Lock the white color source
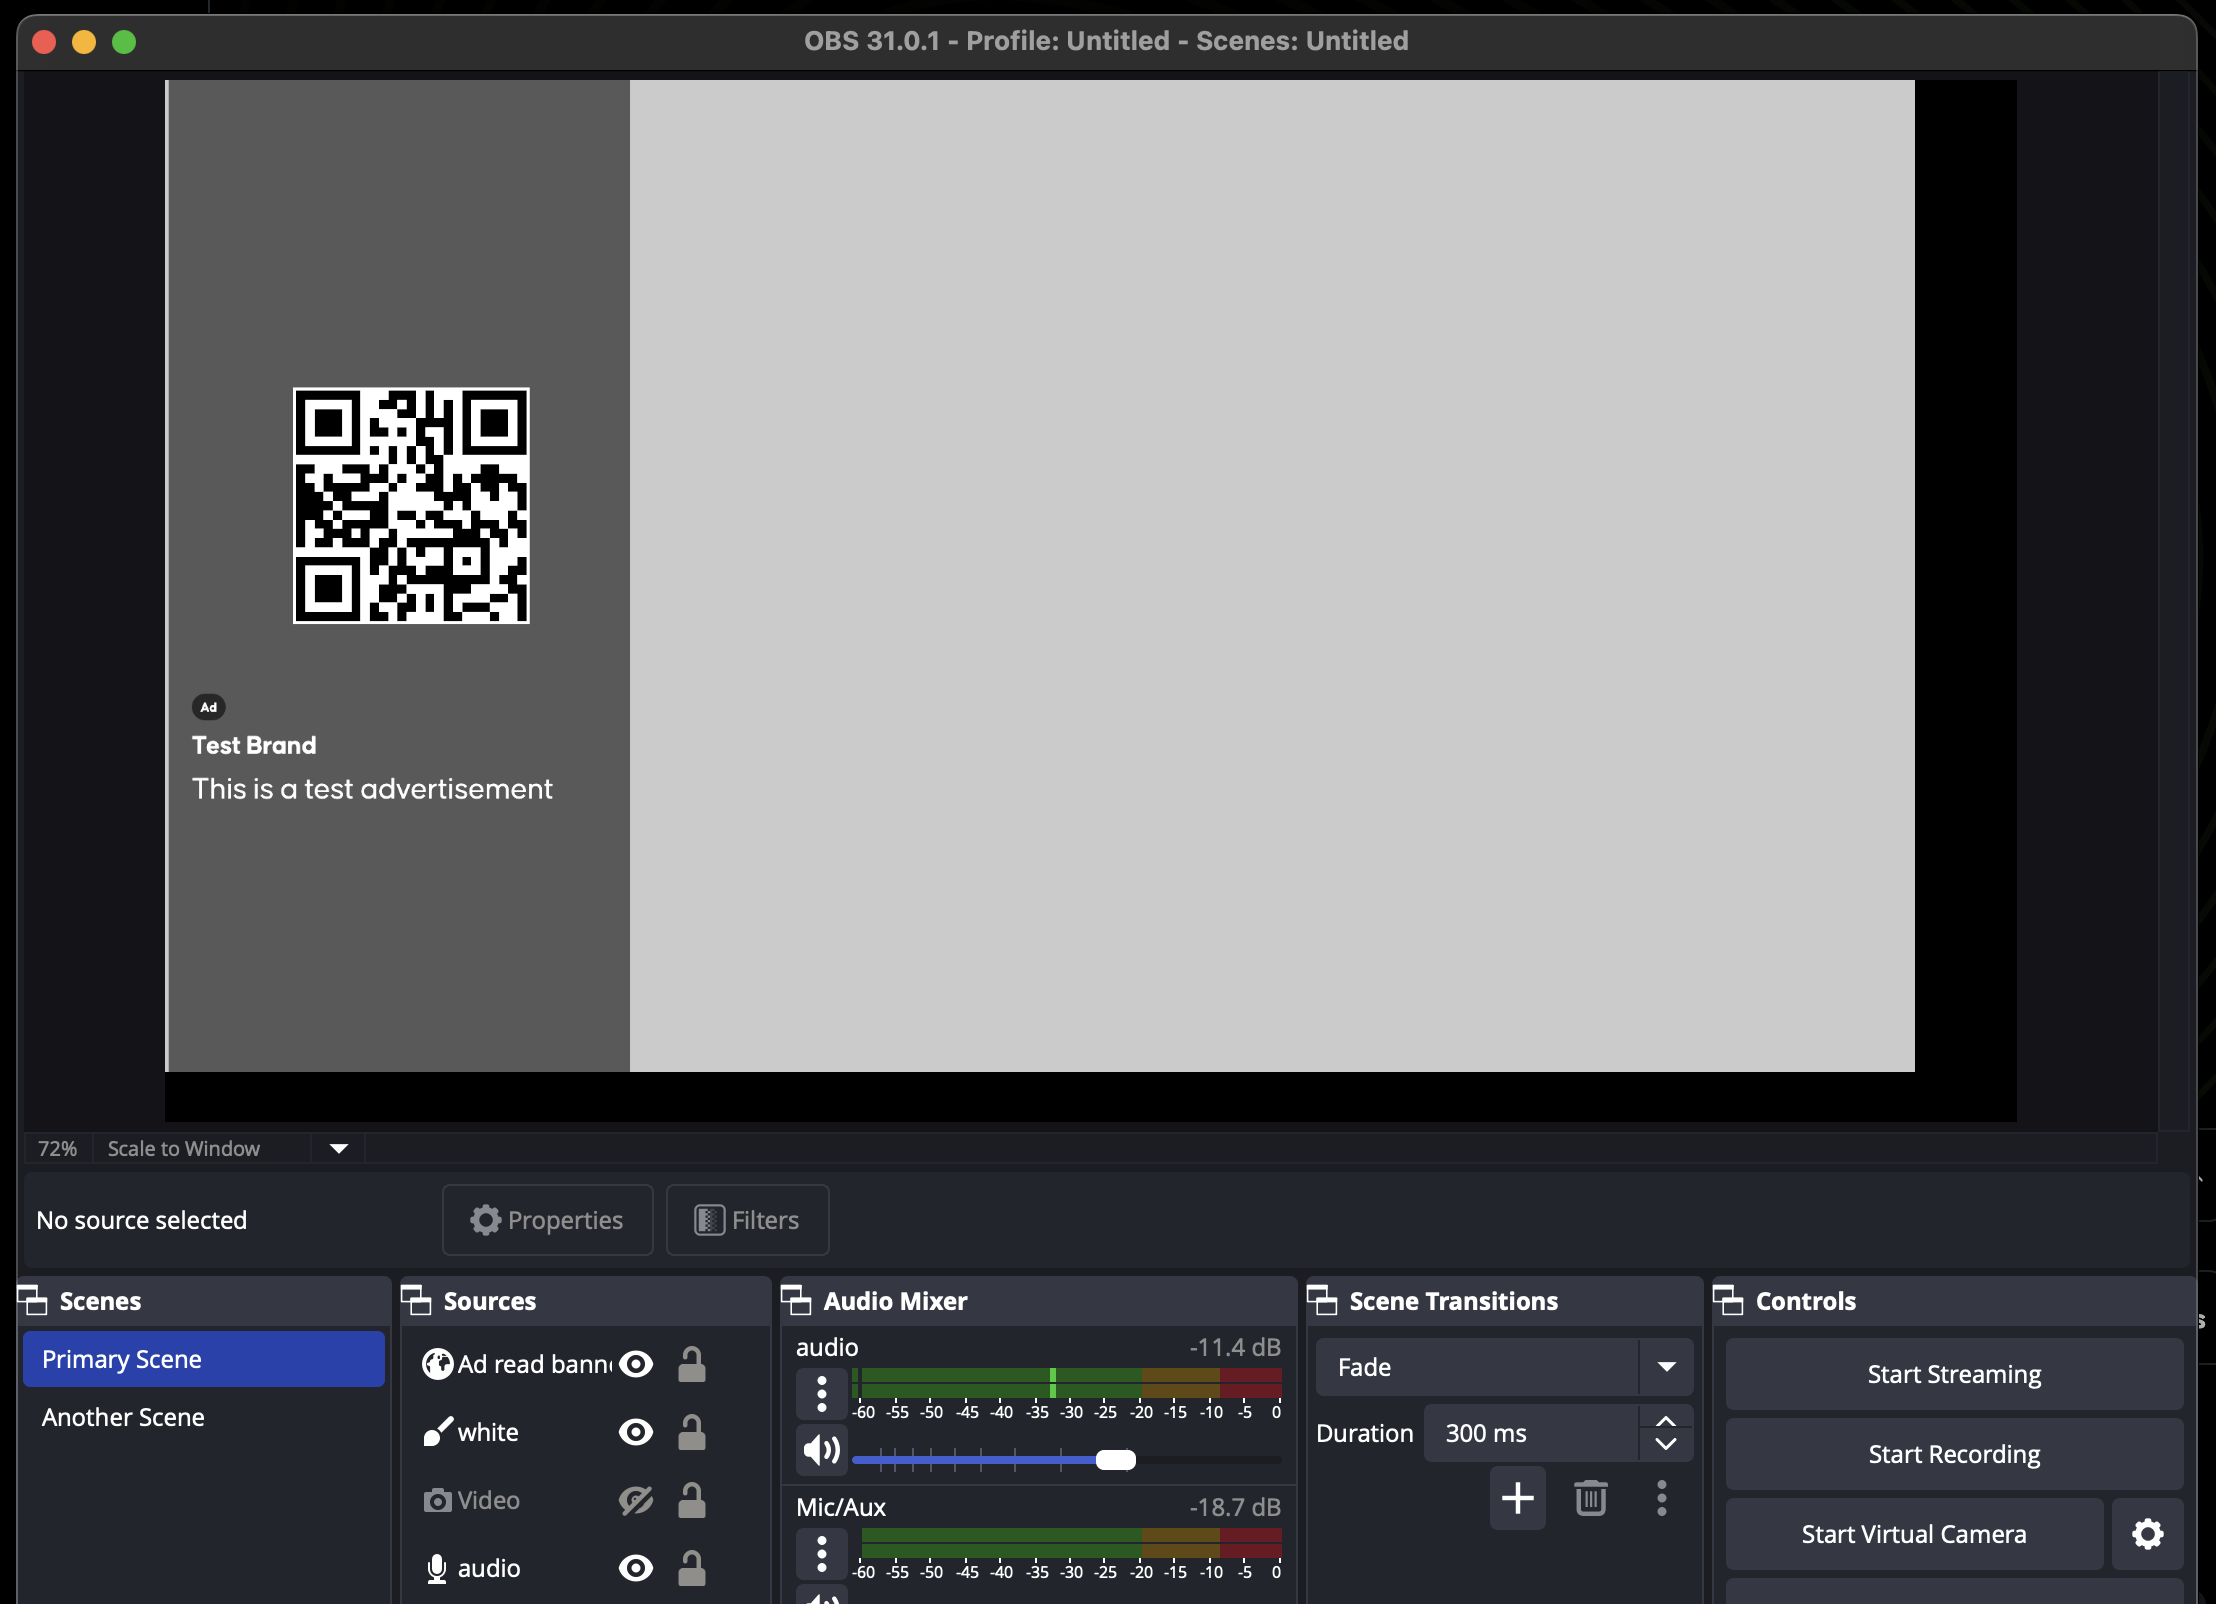The image size is (2216, 1604). point(691,1432)
